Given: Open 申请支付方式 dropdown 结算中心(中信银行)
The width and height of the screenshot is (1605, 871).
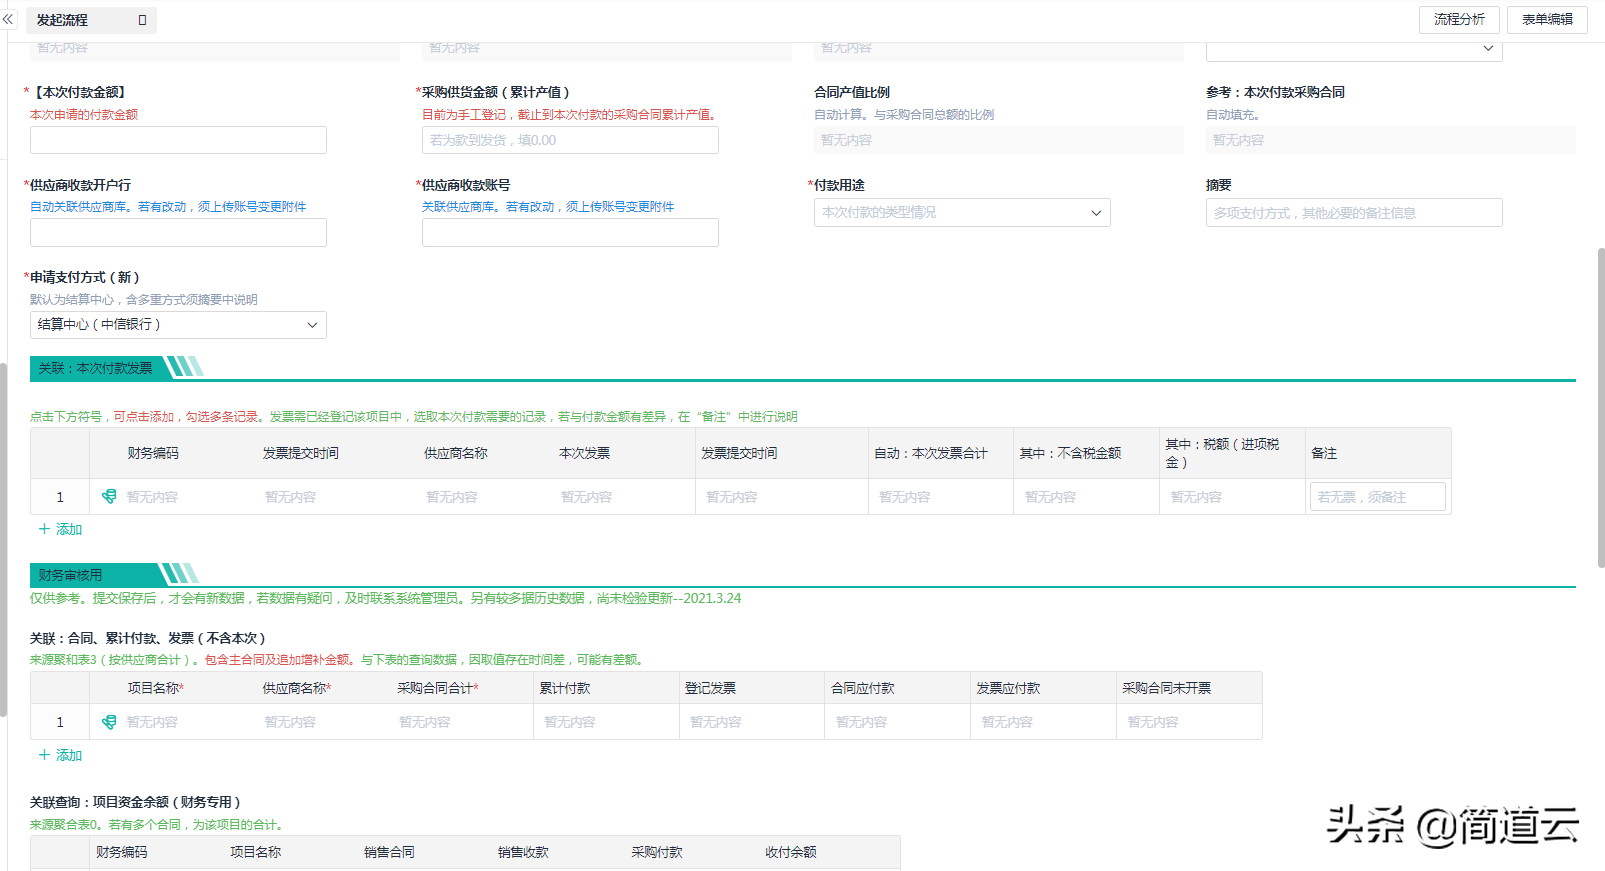Looking at the screenshot, I should click(178, 324).
